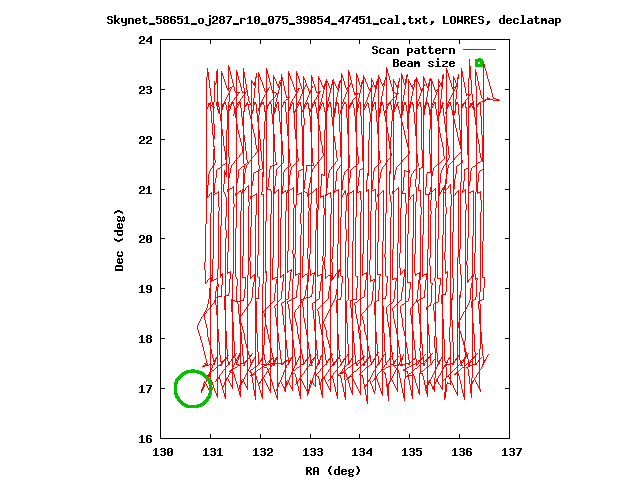Viewport: 640px width, 480px height.
Task: Click the RA axis value 132
Action: pyautogui.click(x=262, y=452)
